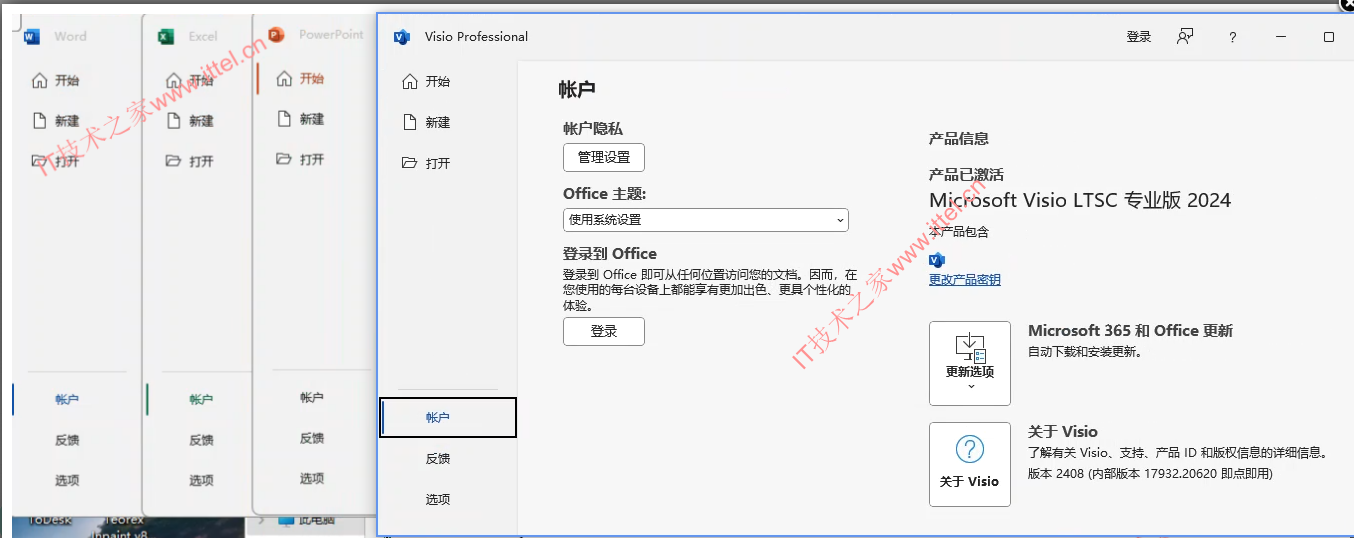1354x538 pixels.
Task: Click 登录 in the Visio title bar
Action: coord(1138,37)
